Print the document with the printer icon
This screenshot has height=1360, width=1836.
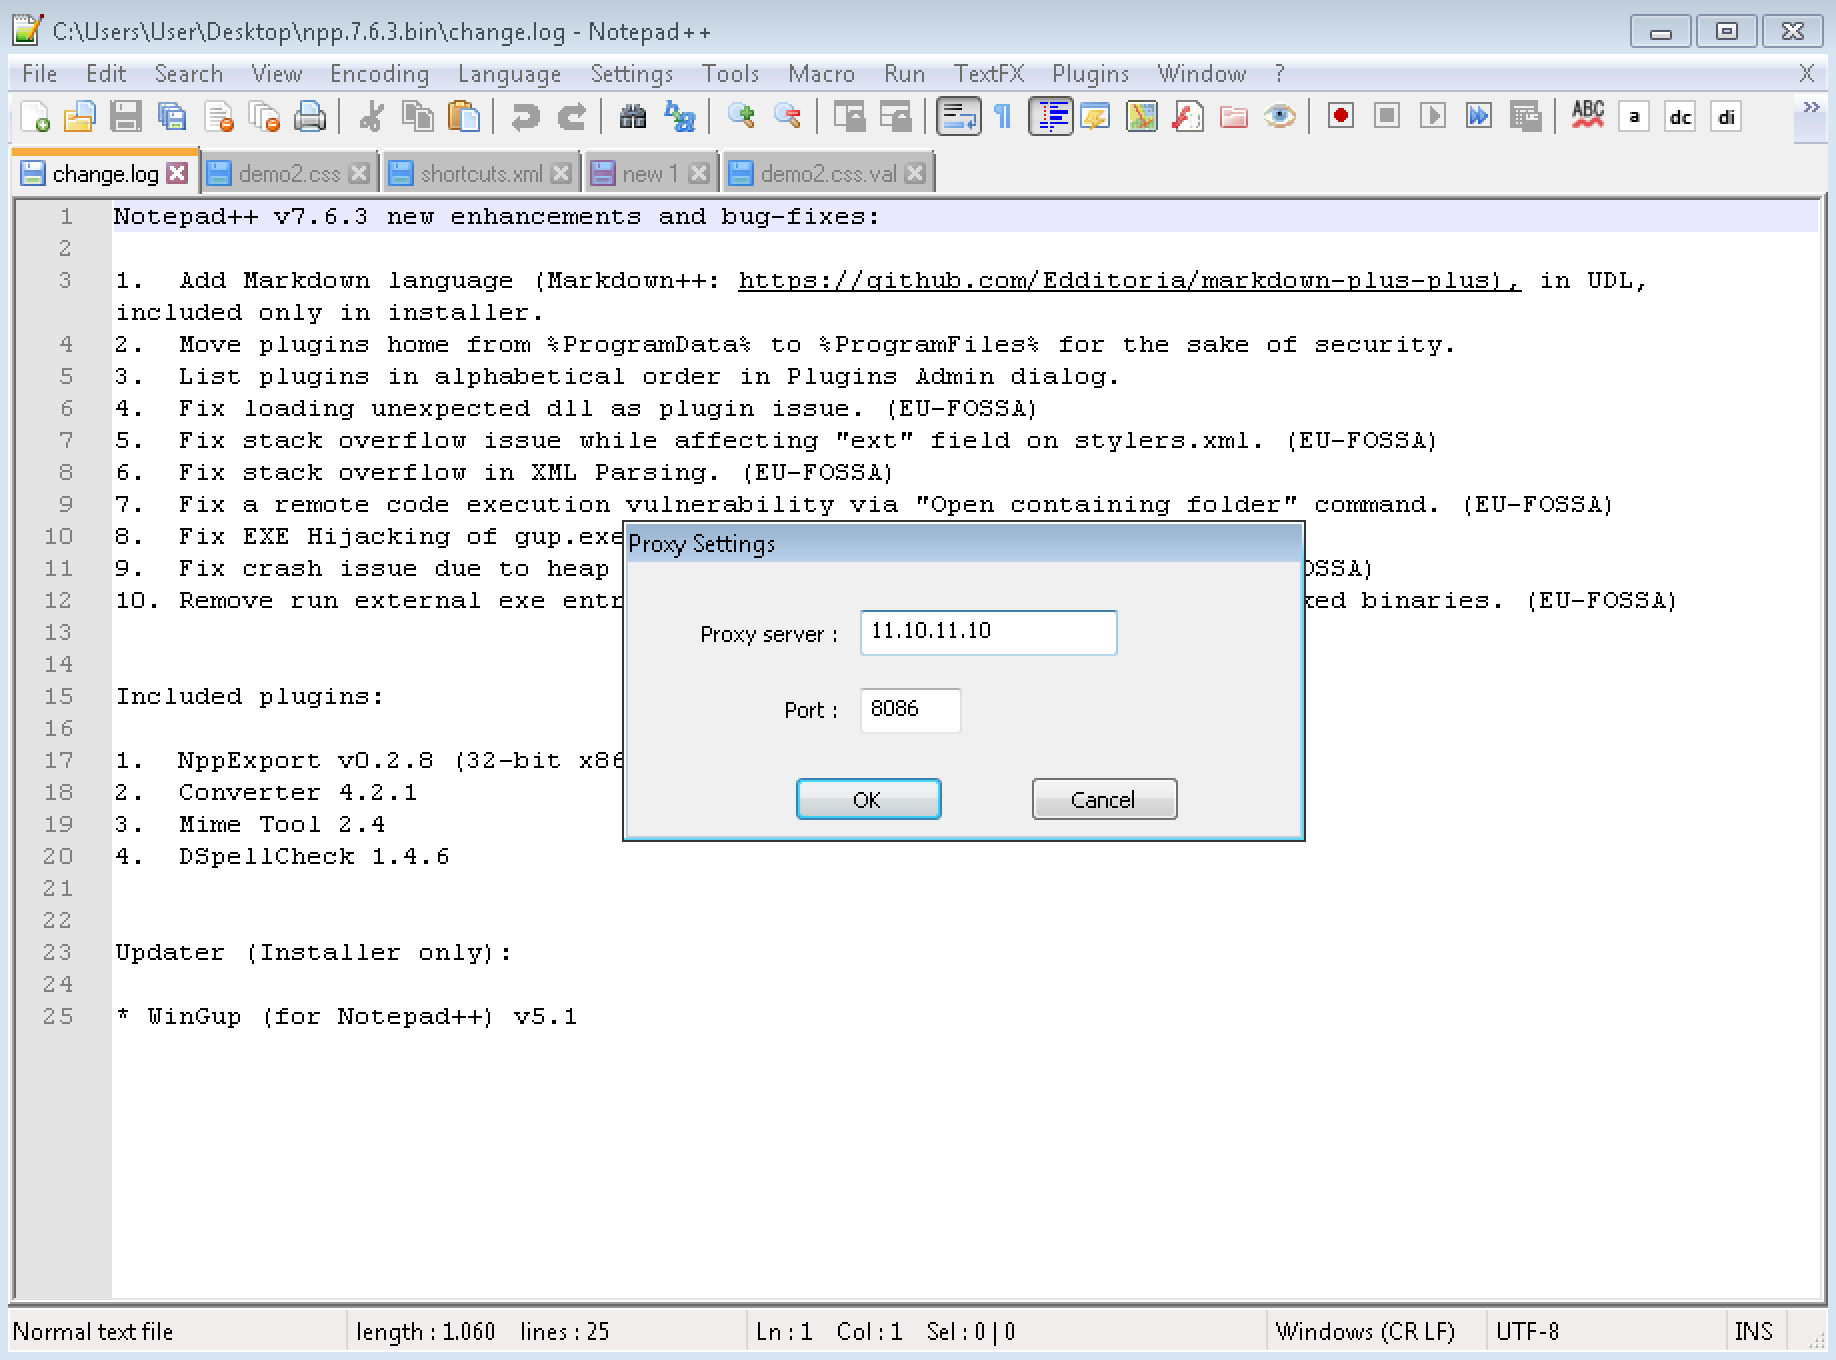(x=310, y=117)
